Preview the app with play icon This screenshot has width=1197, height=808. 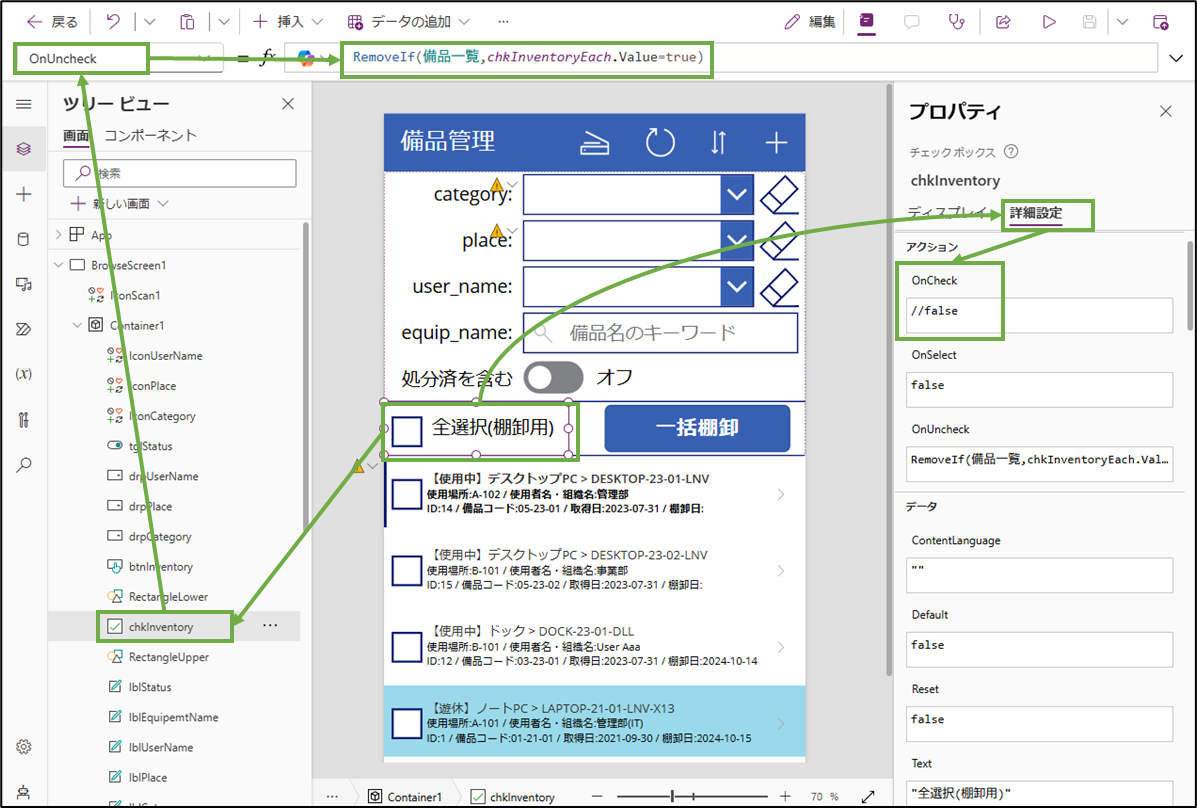point(1049,21)
